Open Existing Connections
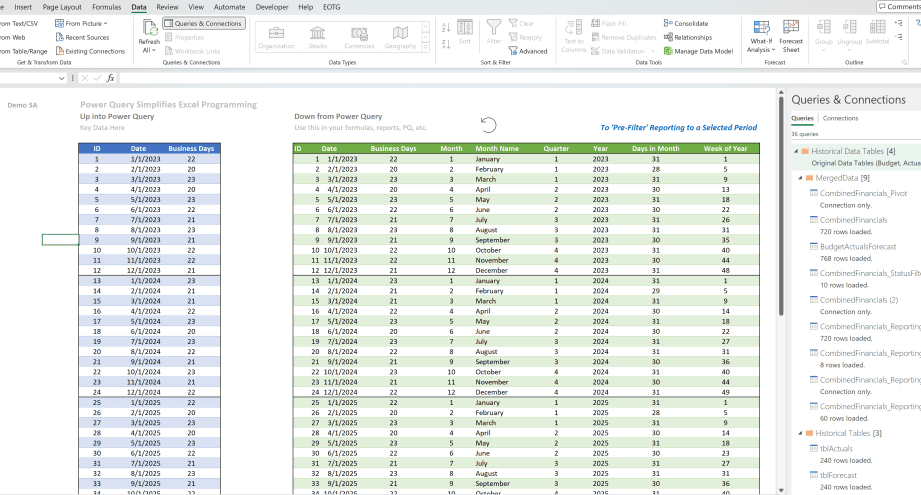The height and width of the screenshot is (495, 921). coord(90,51)
